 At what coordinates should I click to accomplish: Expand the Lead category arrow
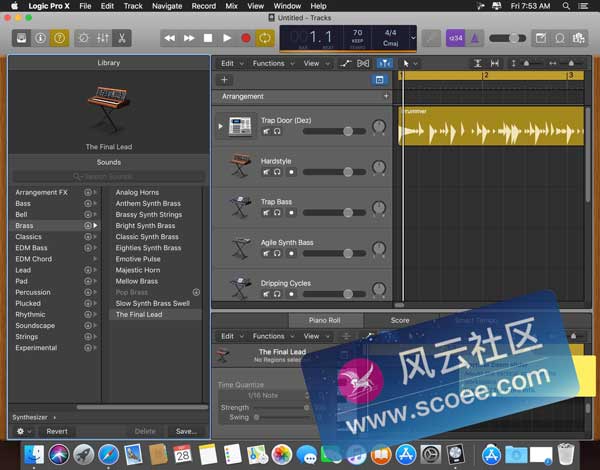pyautogui.click(x=95, y=270)
